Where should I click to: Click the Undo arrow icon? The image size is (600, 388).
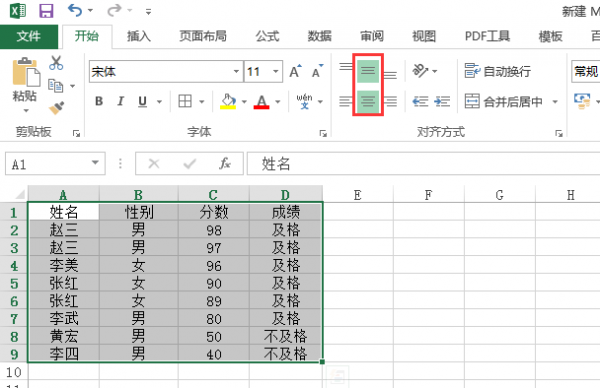(75, 10)
